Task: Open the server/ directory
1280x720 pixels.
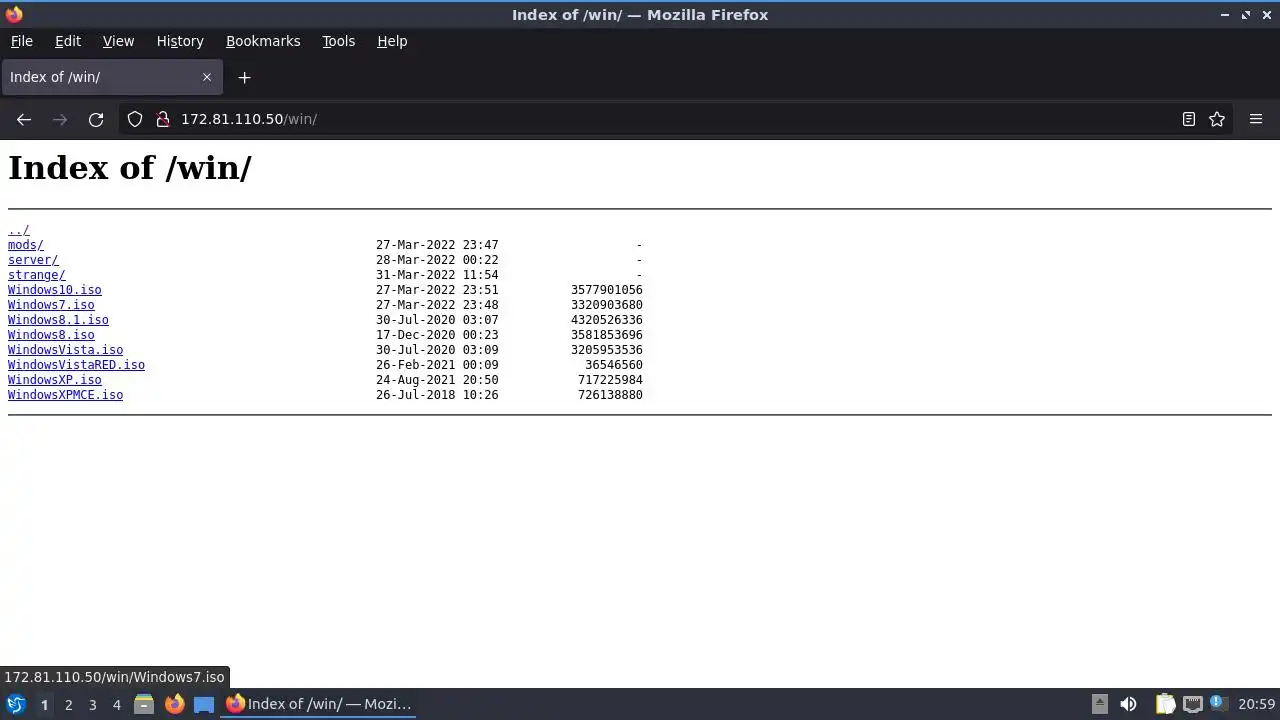Action: click(33, 260)
